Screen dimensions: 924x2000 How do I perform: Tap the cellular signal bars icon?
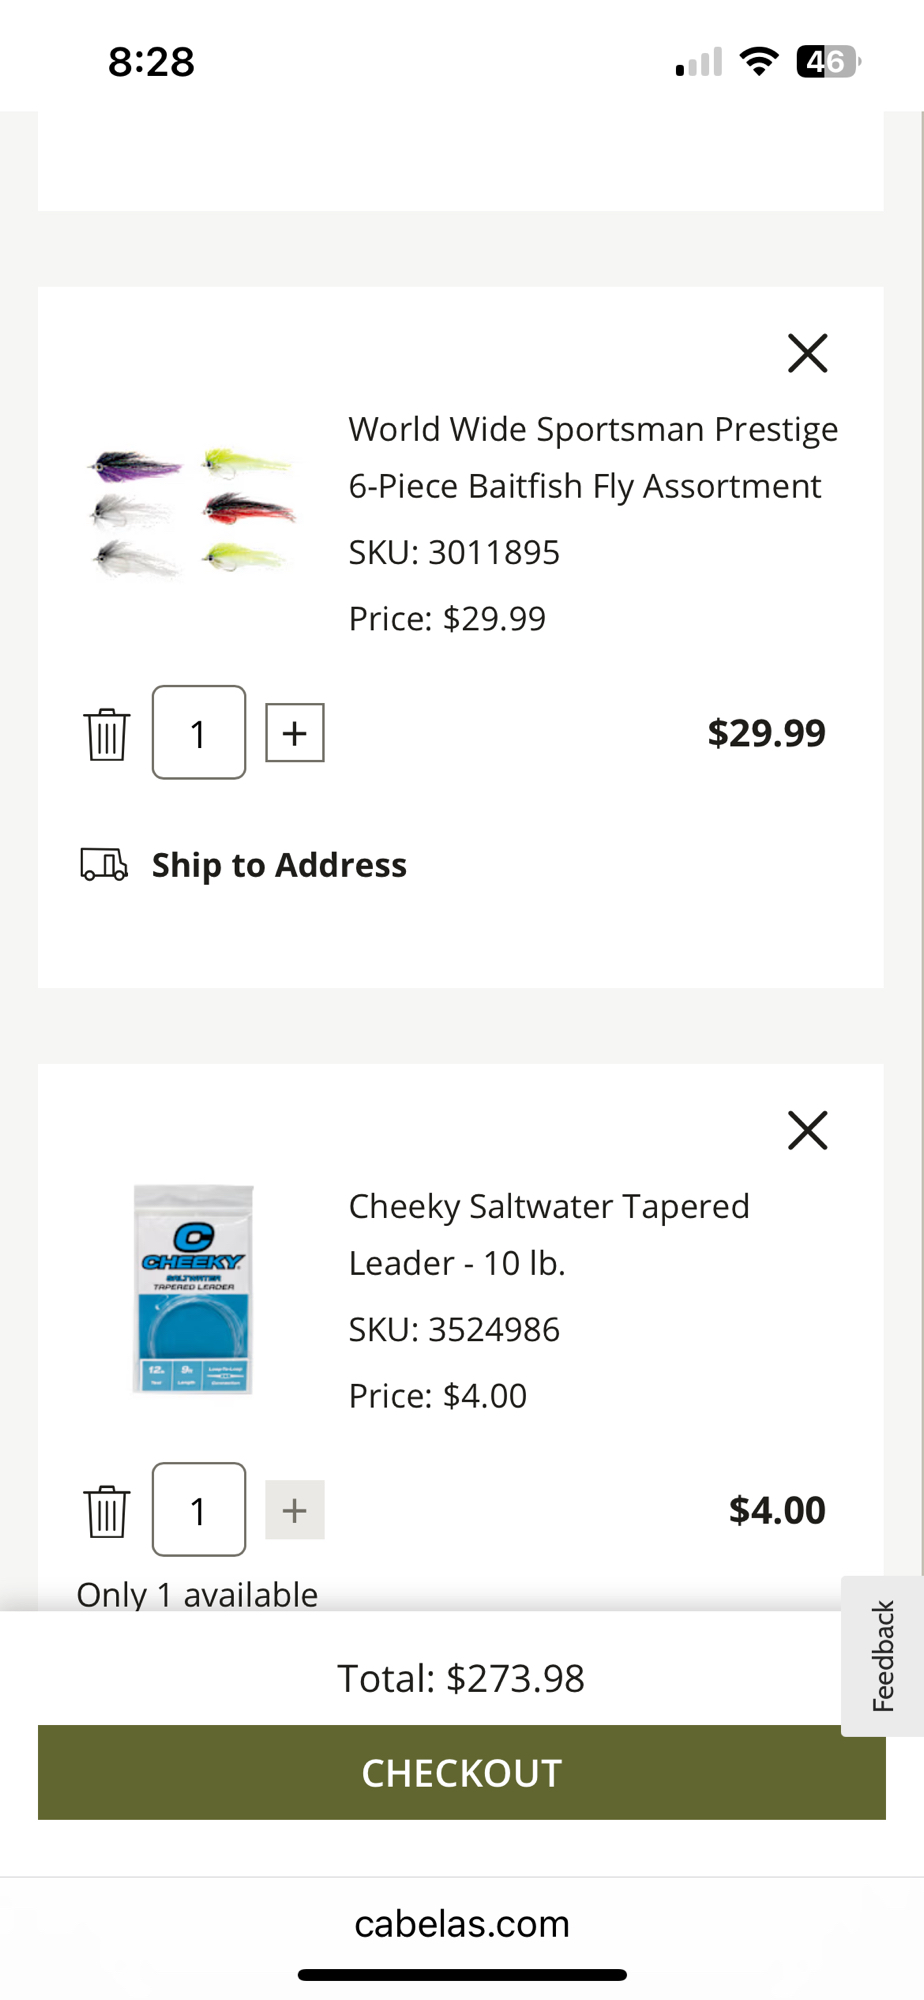698,62
